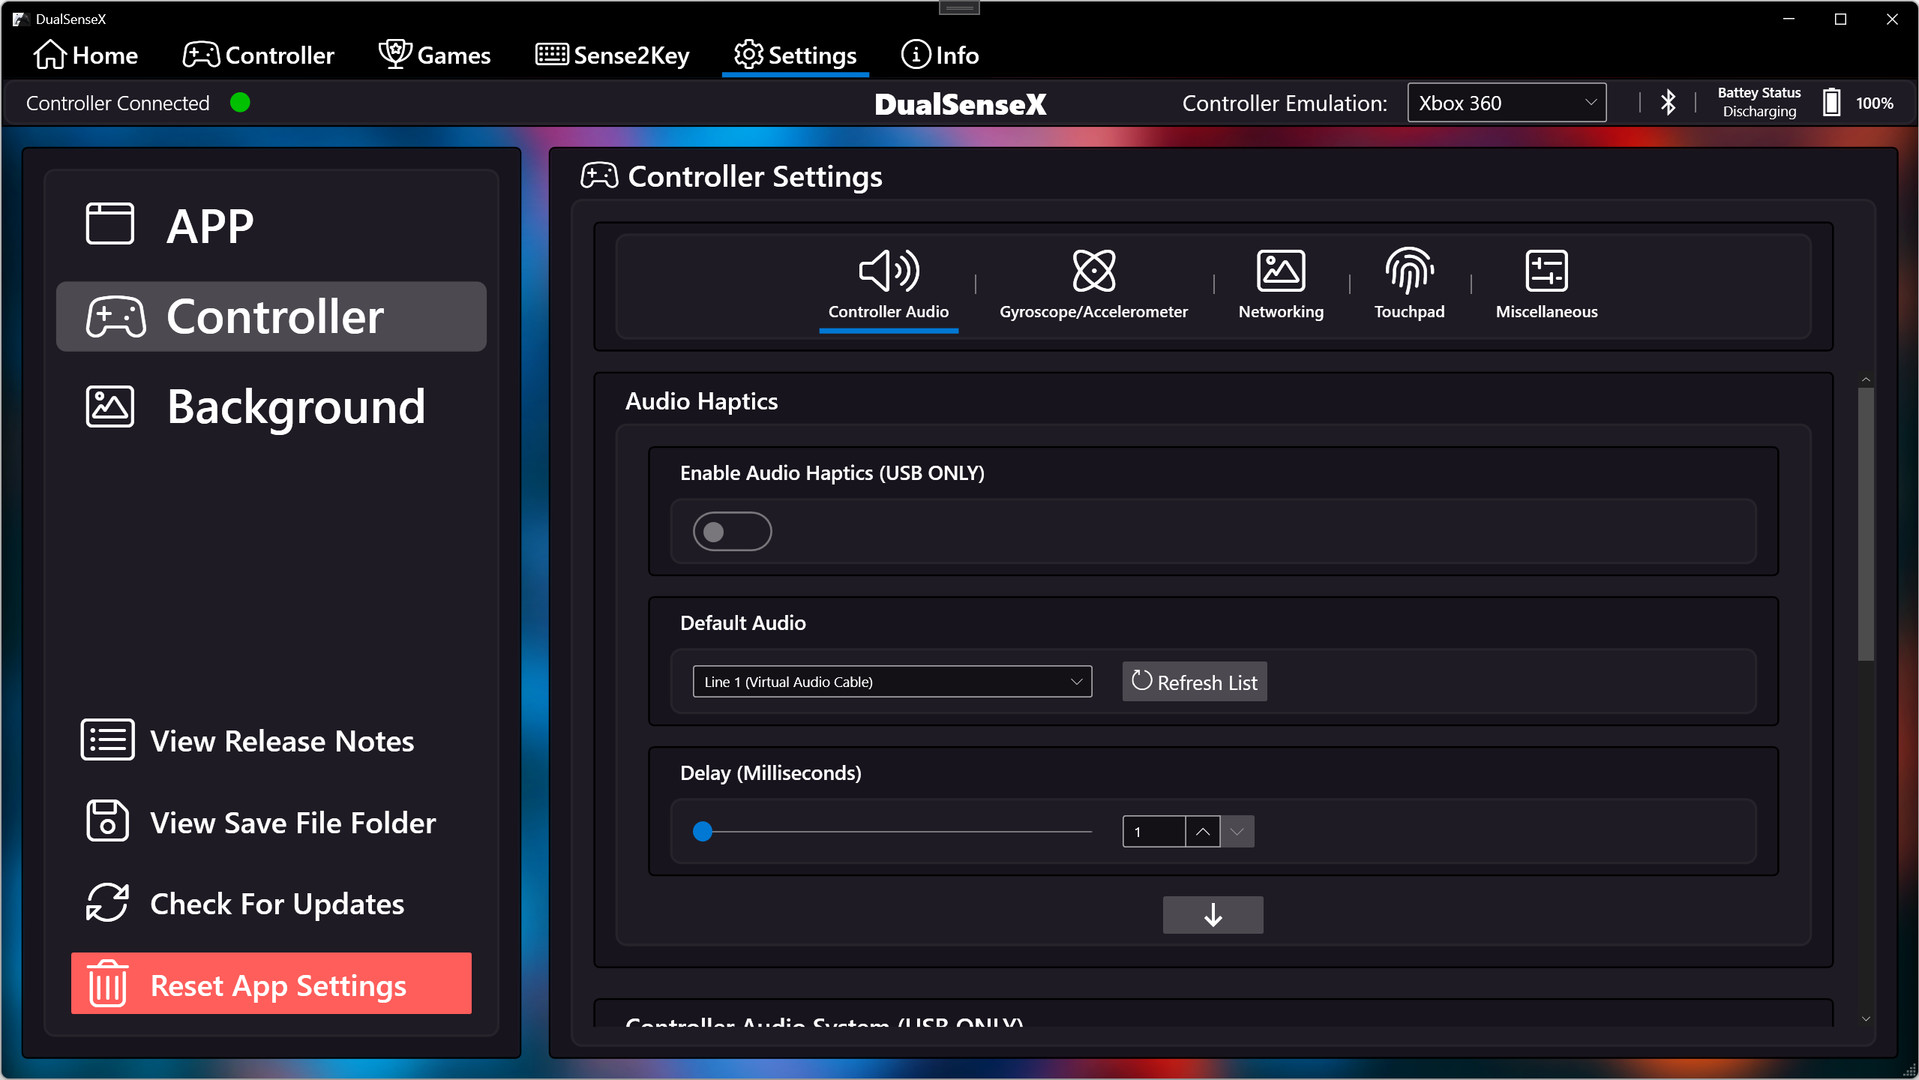
Task: Switch to the Sense2Key tab
Action: coord(612,55)
